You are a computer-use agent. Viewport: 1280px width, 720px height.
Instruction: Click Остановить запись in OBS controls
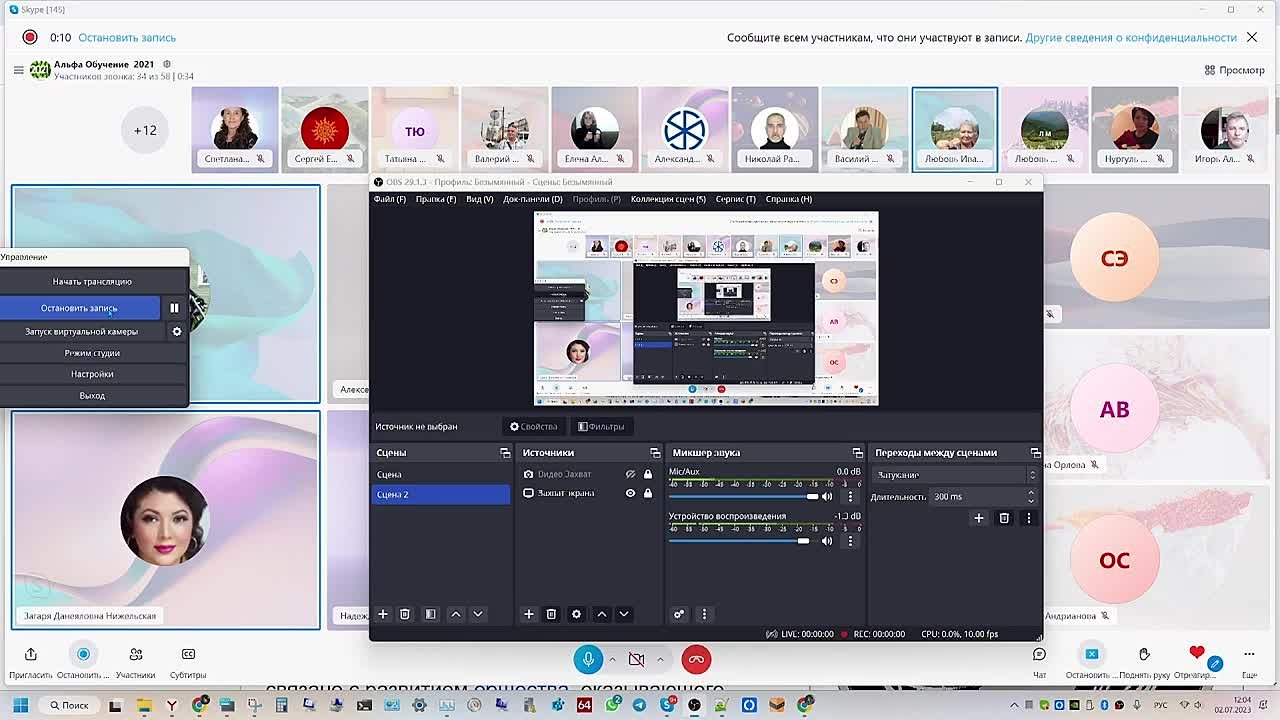pyautogui.click(x=79, y=308)
